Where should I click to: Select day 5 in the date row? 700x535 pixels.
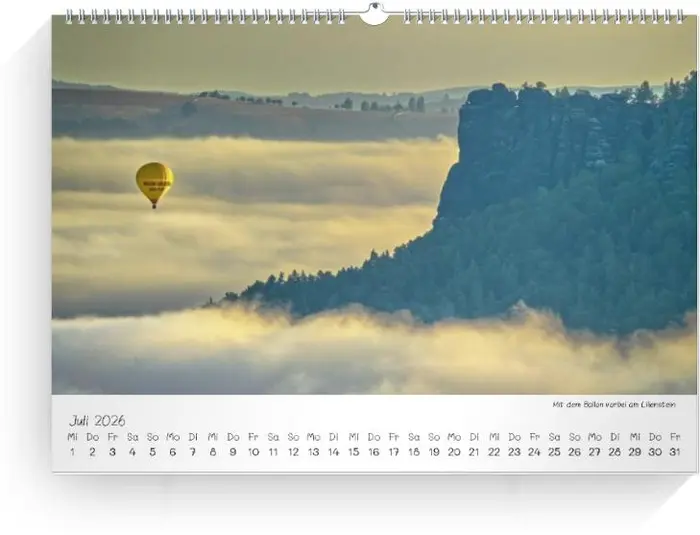(x=152, y=452)
